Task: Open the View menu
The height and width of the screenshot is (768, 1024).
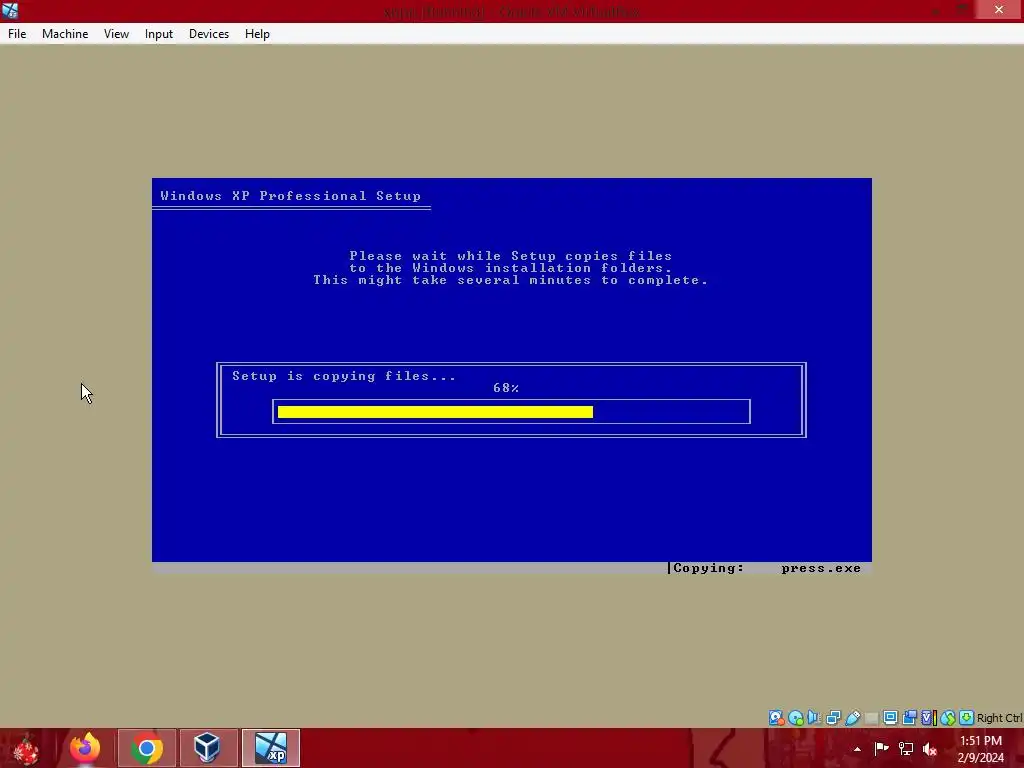Action: coord(116,34)
